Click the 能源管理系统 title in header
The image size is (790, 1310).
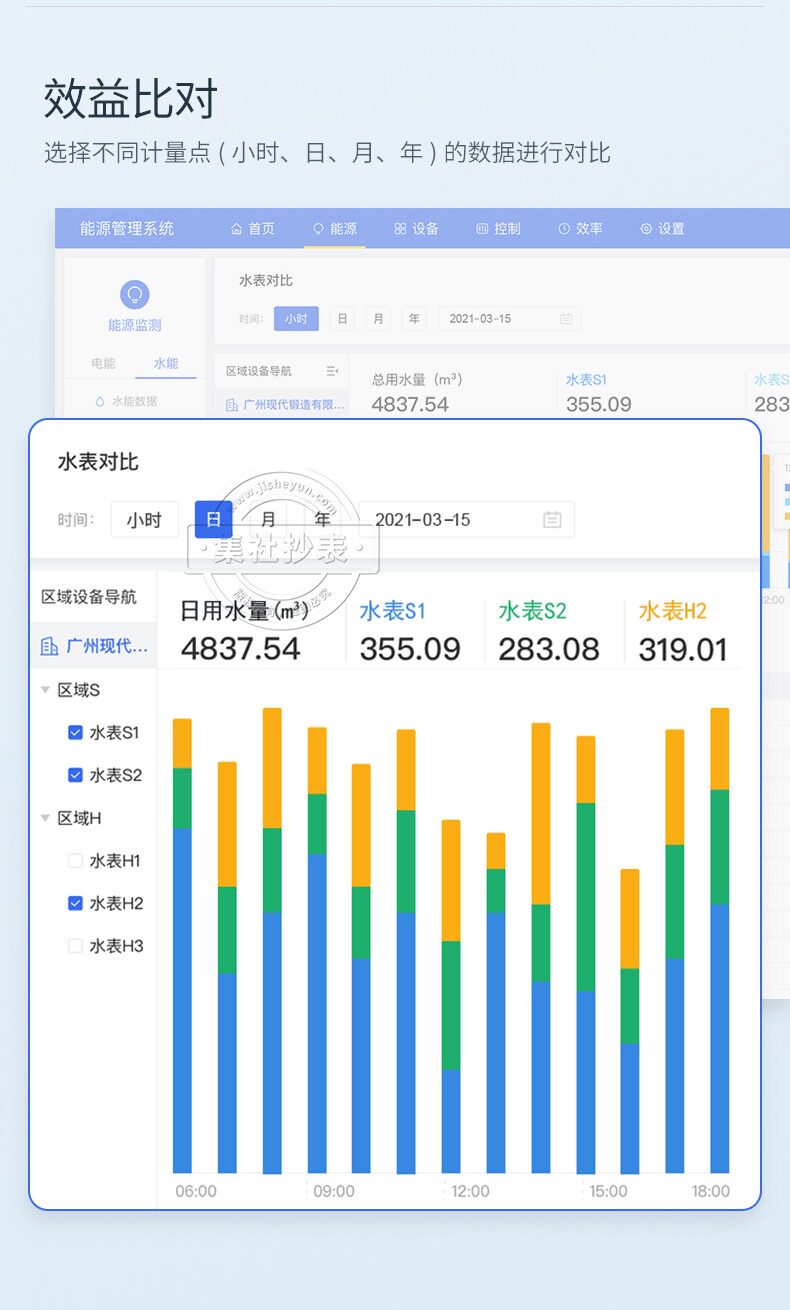(127, 229)
